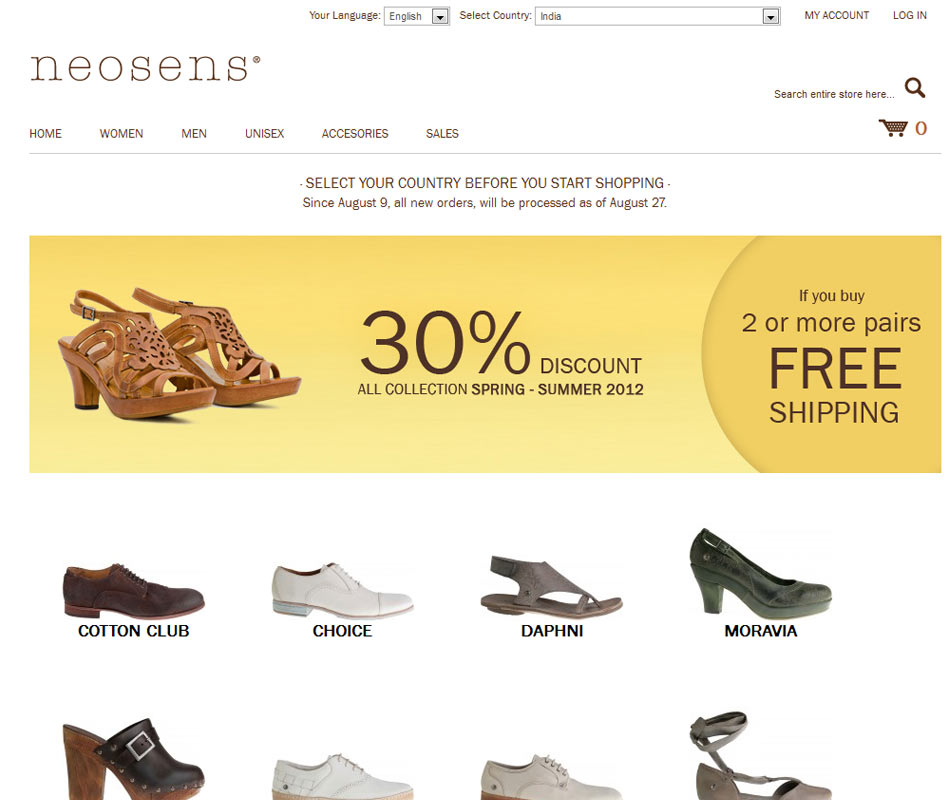The image size is (950, 800).
Task: Expand the Select Country dropdown arrow
Action: click(x=770, y=16)
